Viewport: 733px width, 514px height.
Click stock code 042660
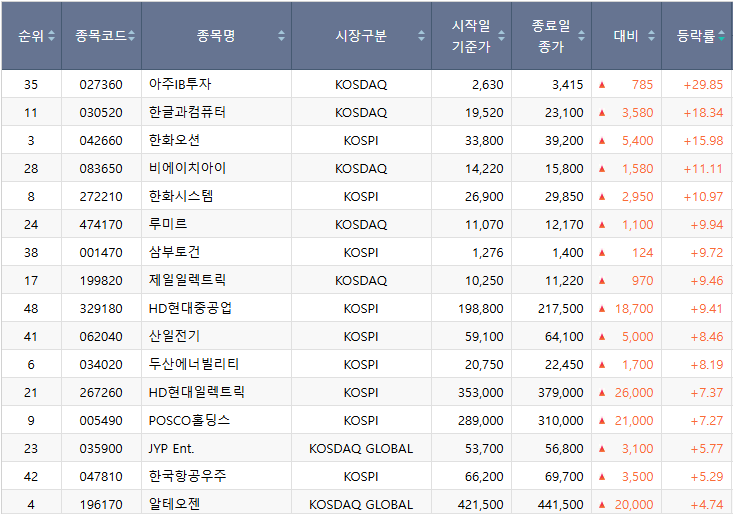pyautogui.click(x=101, y=141)
